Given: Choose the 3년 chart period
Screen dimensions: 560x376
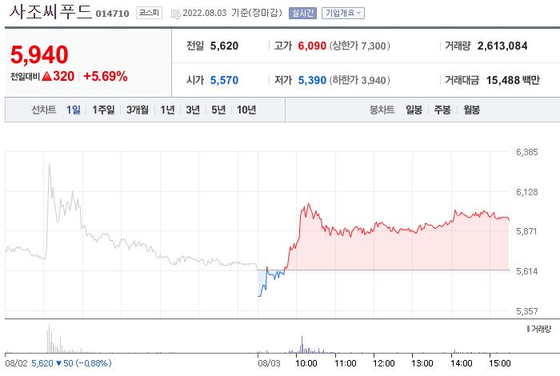Looking at the screenshot, I should [x=193, y=110].
